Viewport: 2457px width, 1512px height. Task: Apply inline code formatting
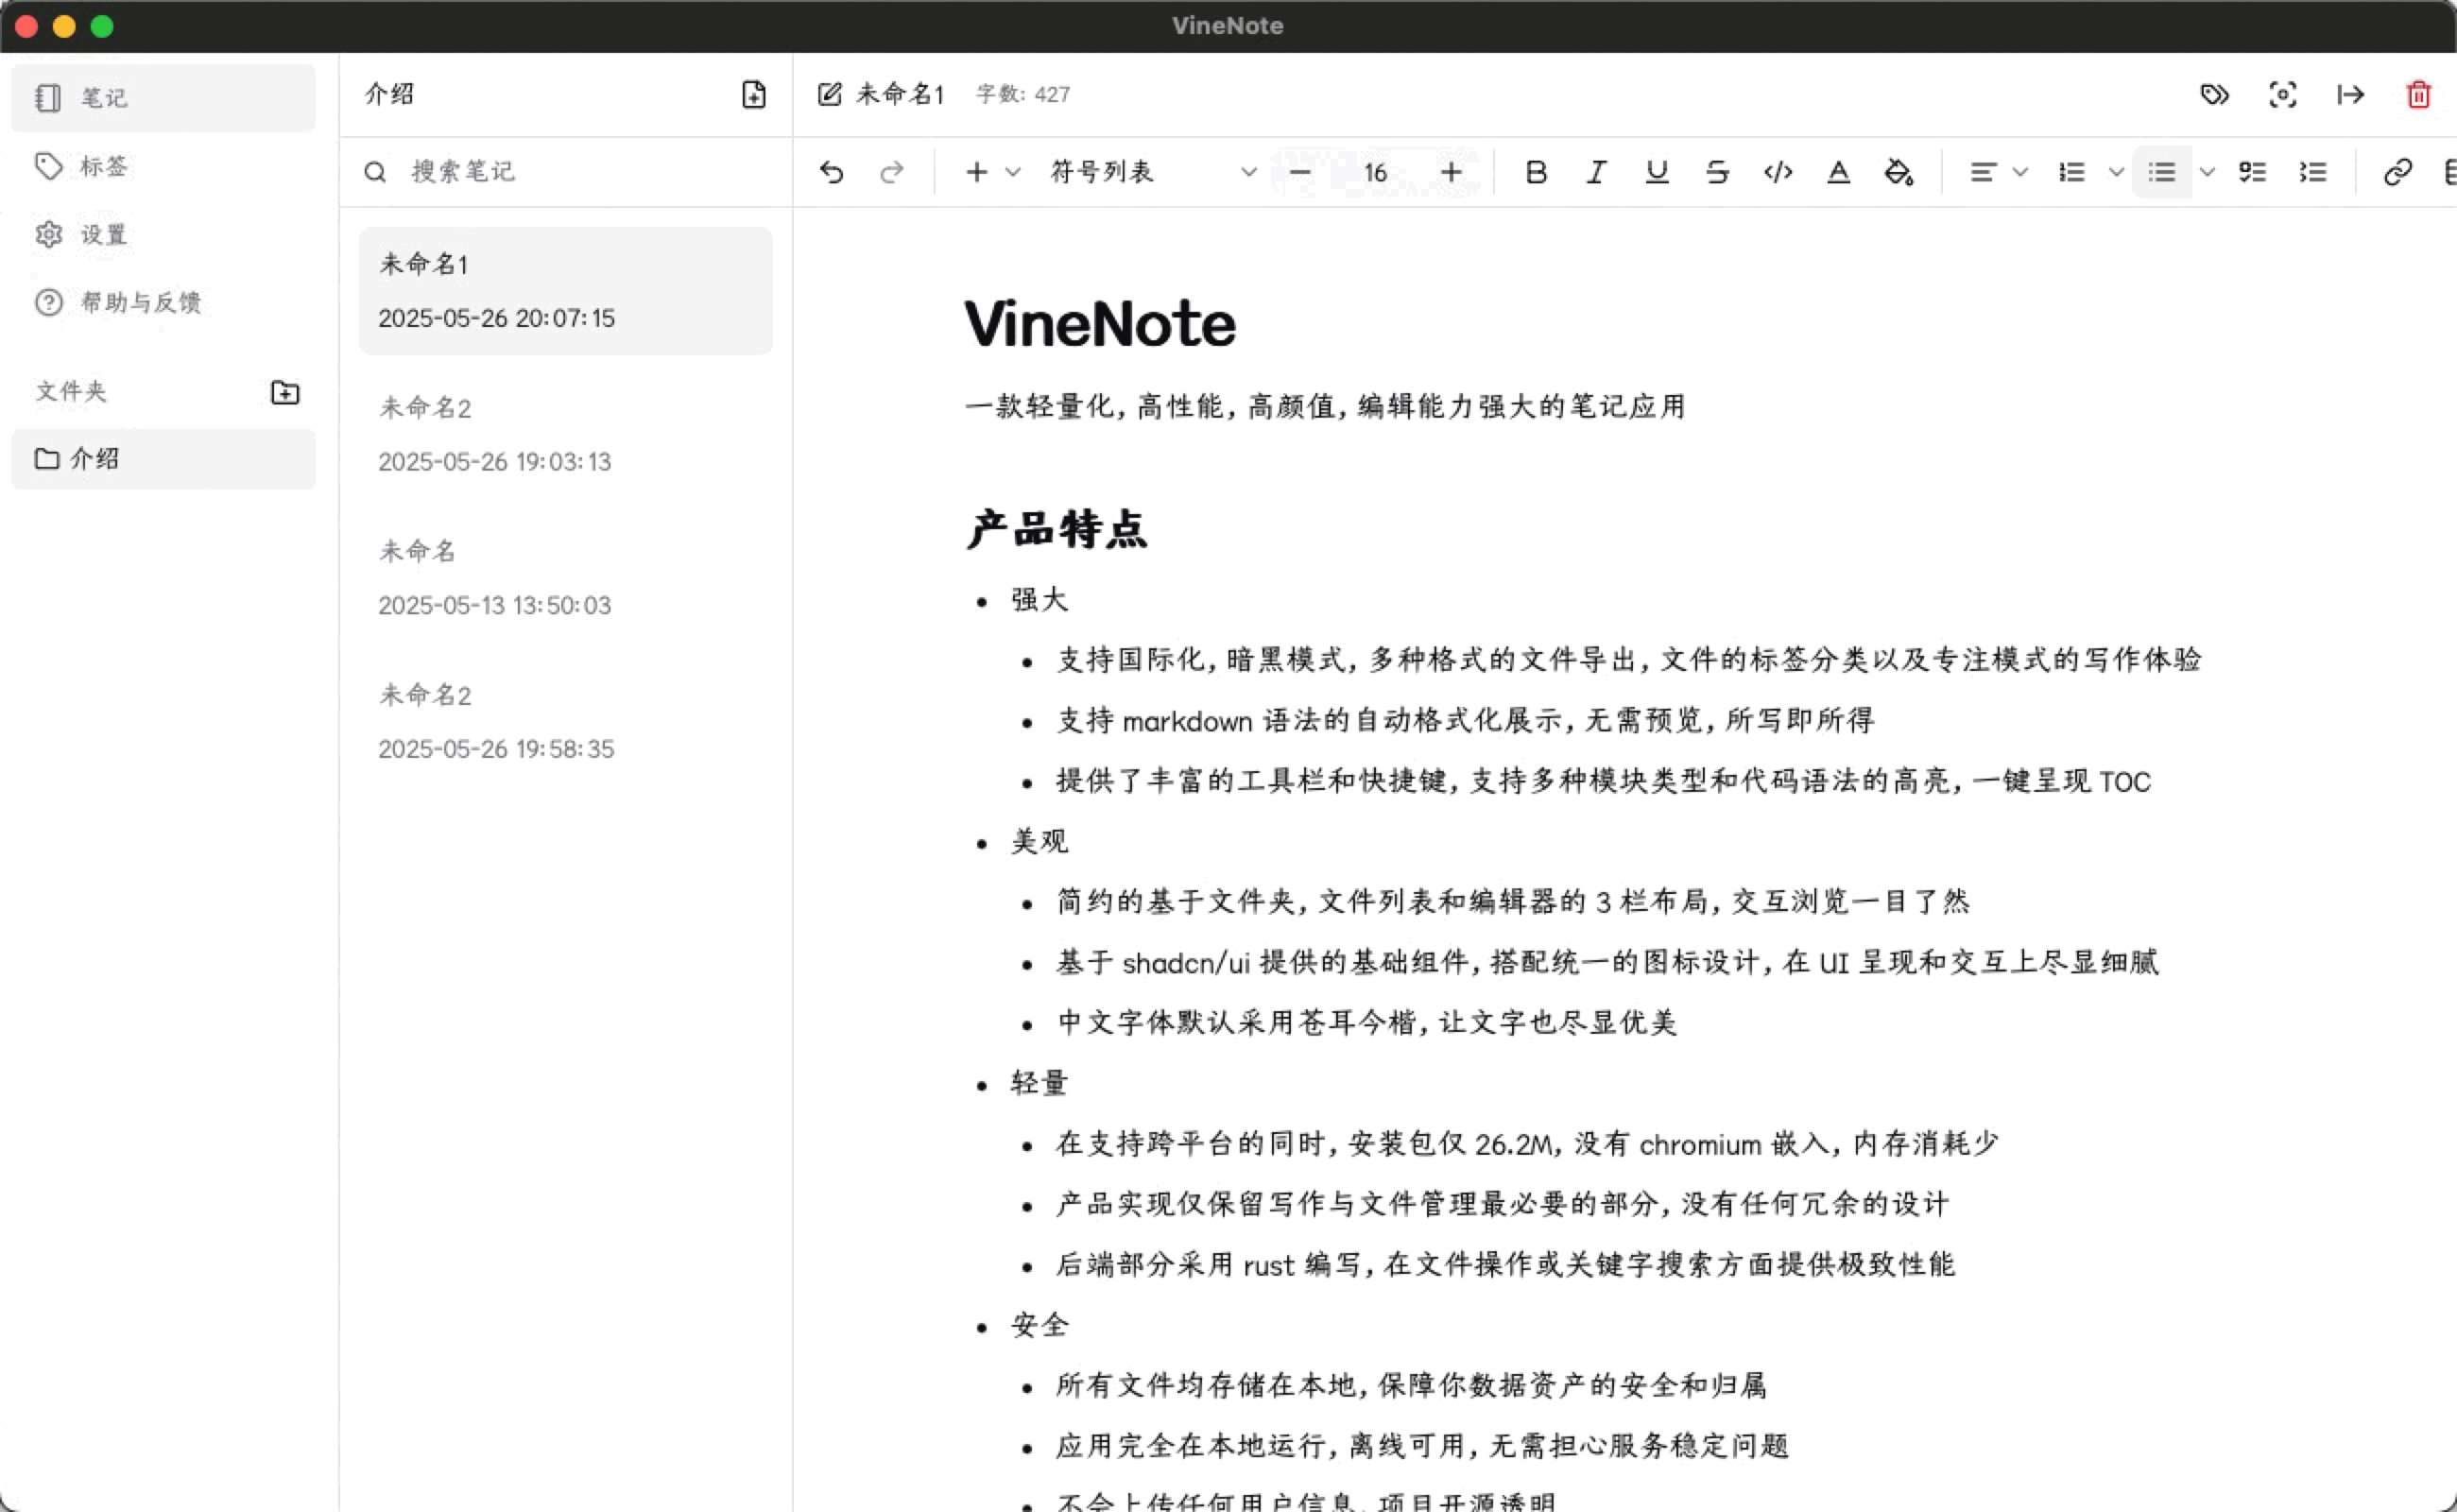pyautogui.click(x=1777, y=172)
